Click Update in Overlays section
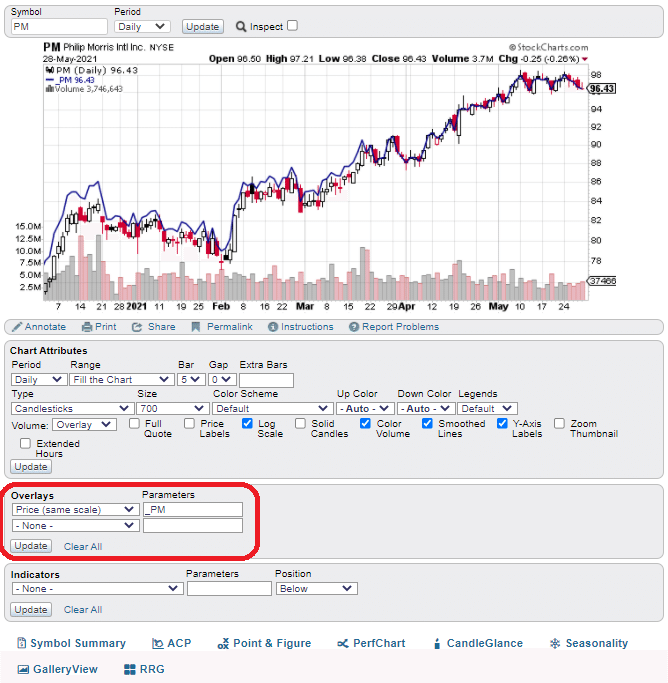Screen dimensions: 668x683 pyautogui.click(x=31, y=546)
